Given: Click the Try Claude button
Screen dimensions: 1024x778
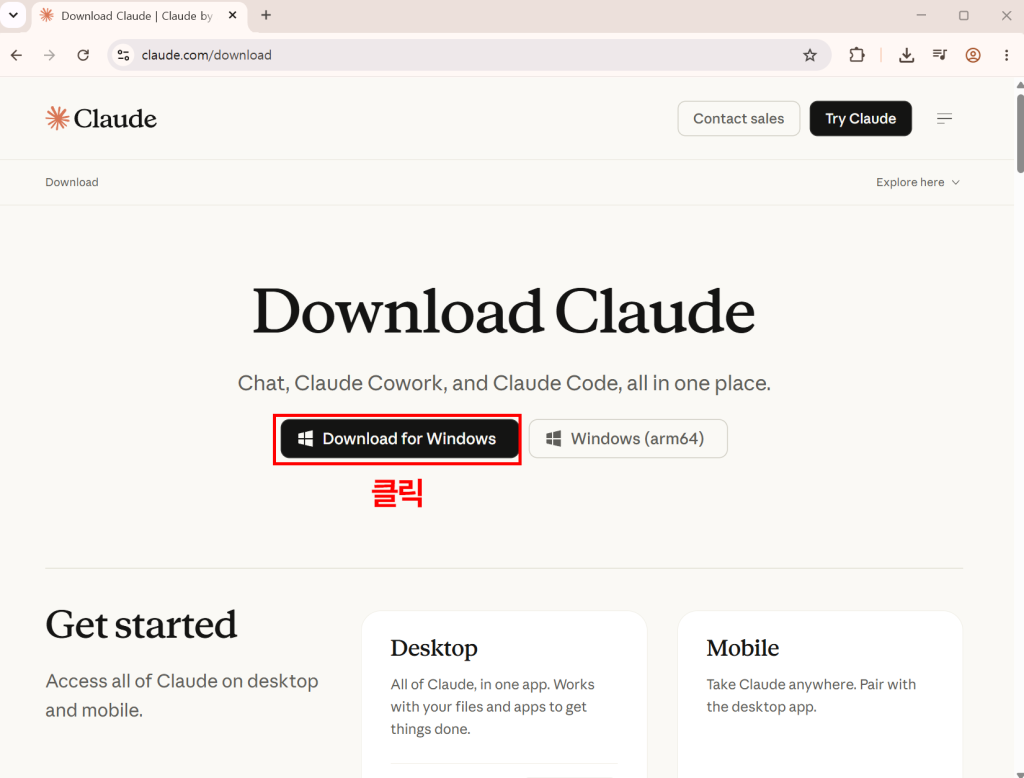Looking at the screenshot, I should tap(861, 119).
